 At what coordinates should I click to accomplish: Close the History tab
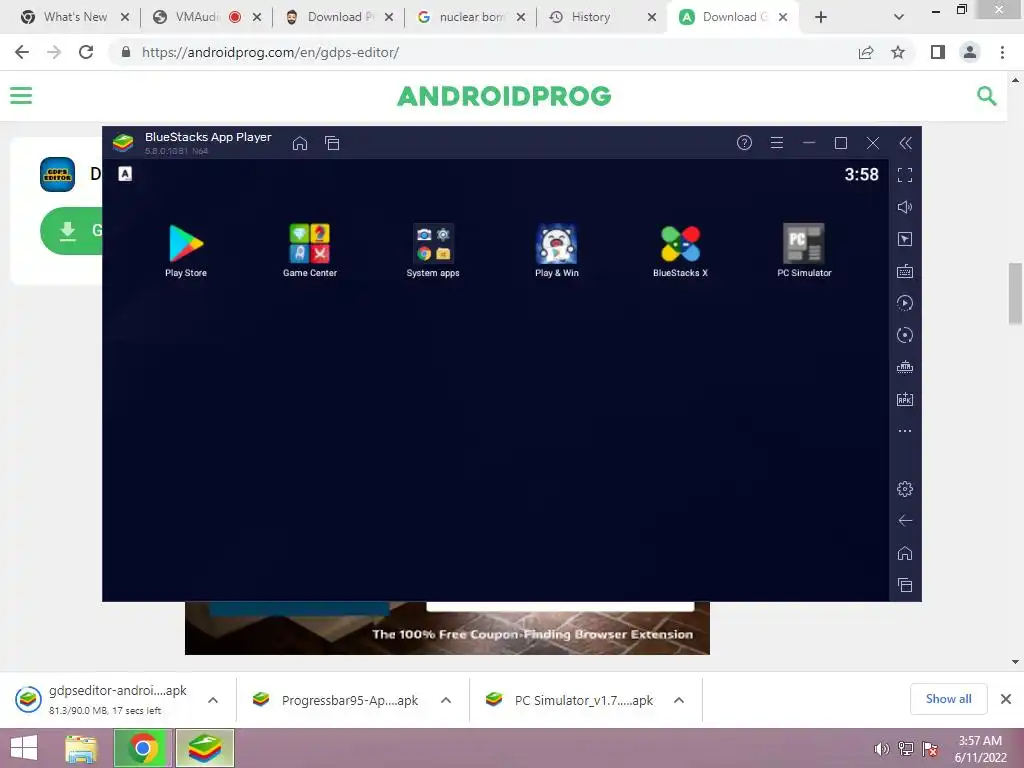(x=652, y=17)
